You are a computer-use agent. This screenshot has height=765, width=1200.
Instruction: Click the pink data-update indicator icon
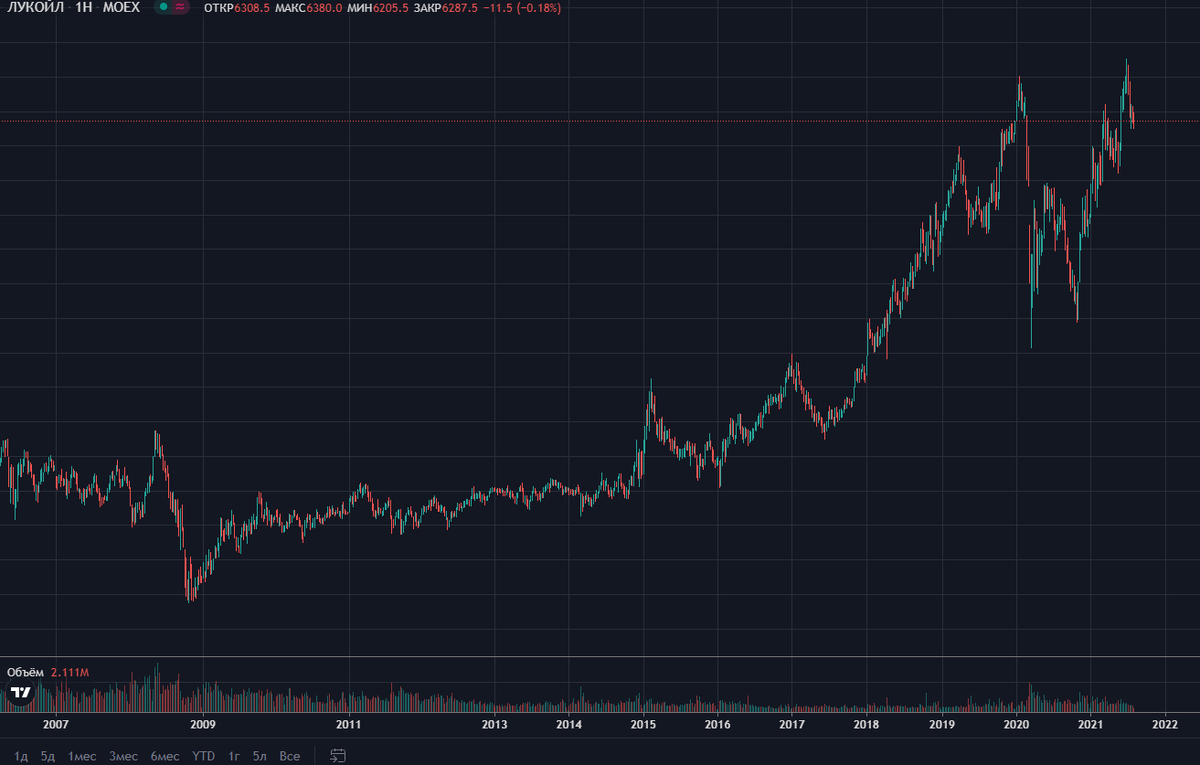(x=180, y=7)
